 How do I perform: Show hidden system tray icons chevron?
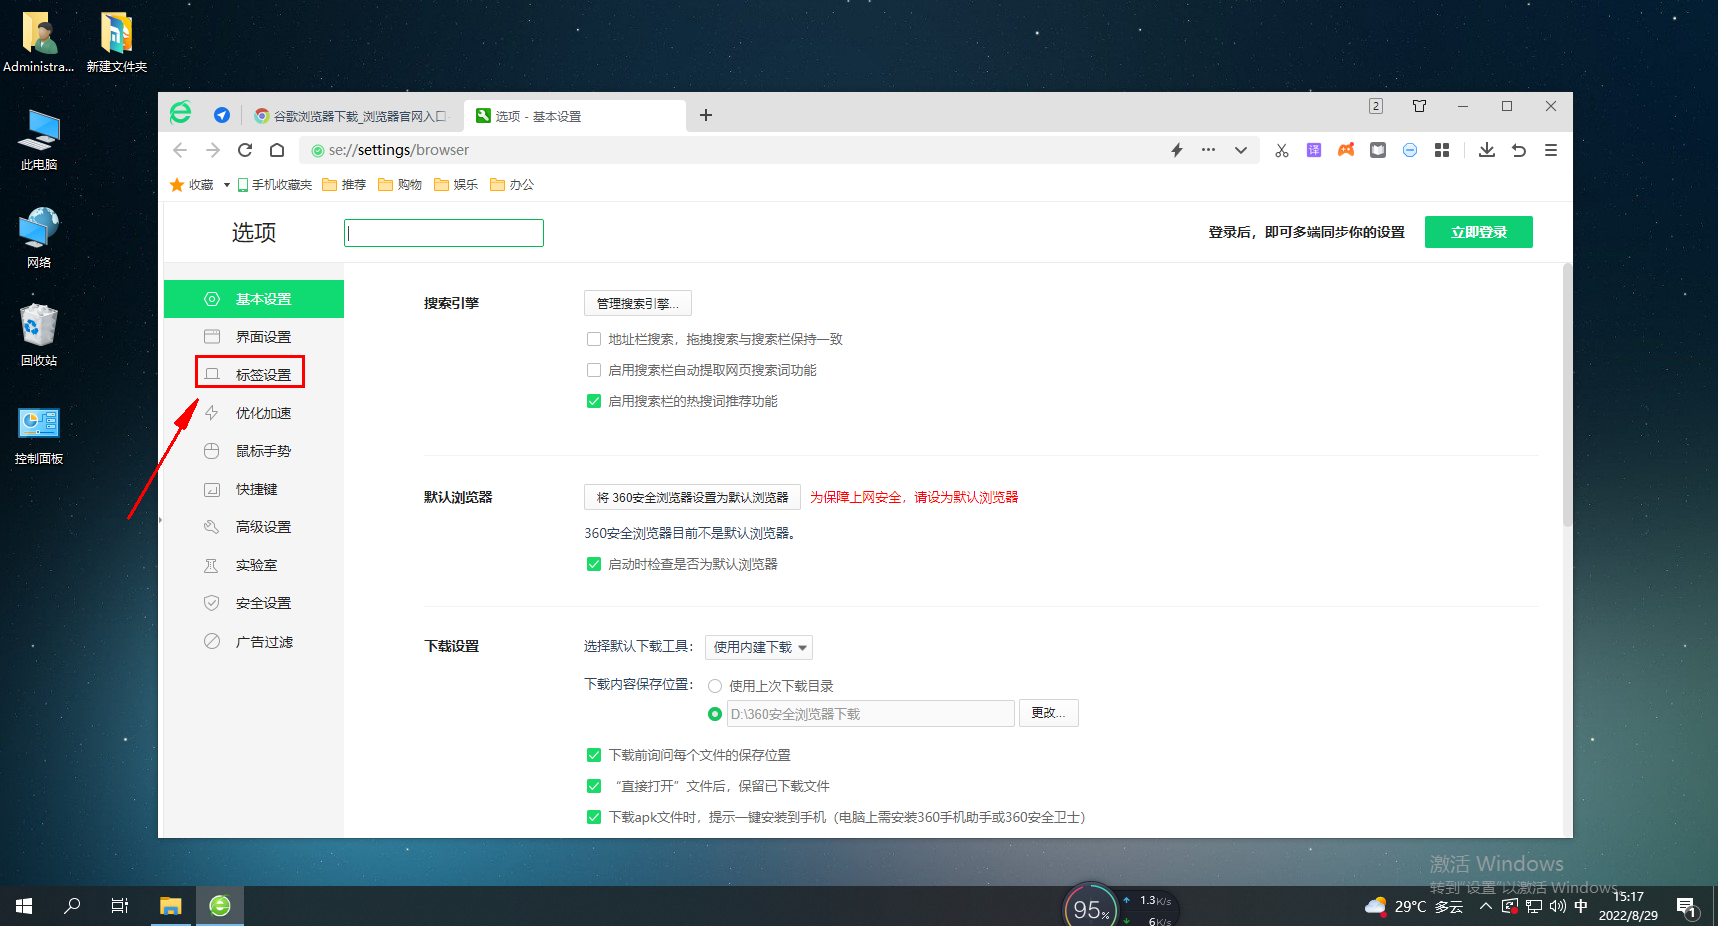click(x=1486, y=907)
